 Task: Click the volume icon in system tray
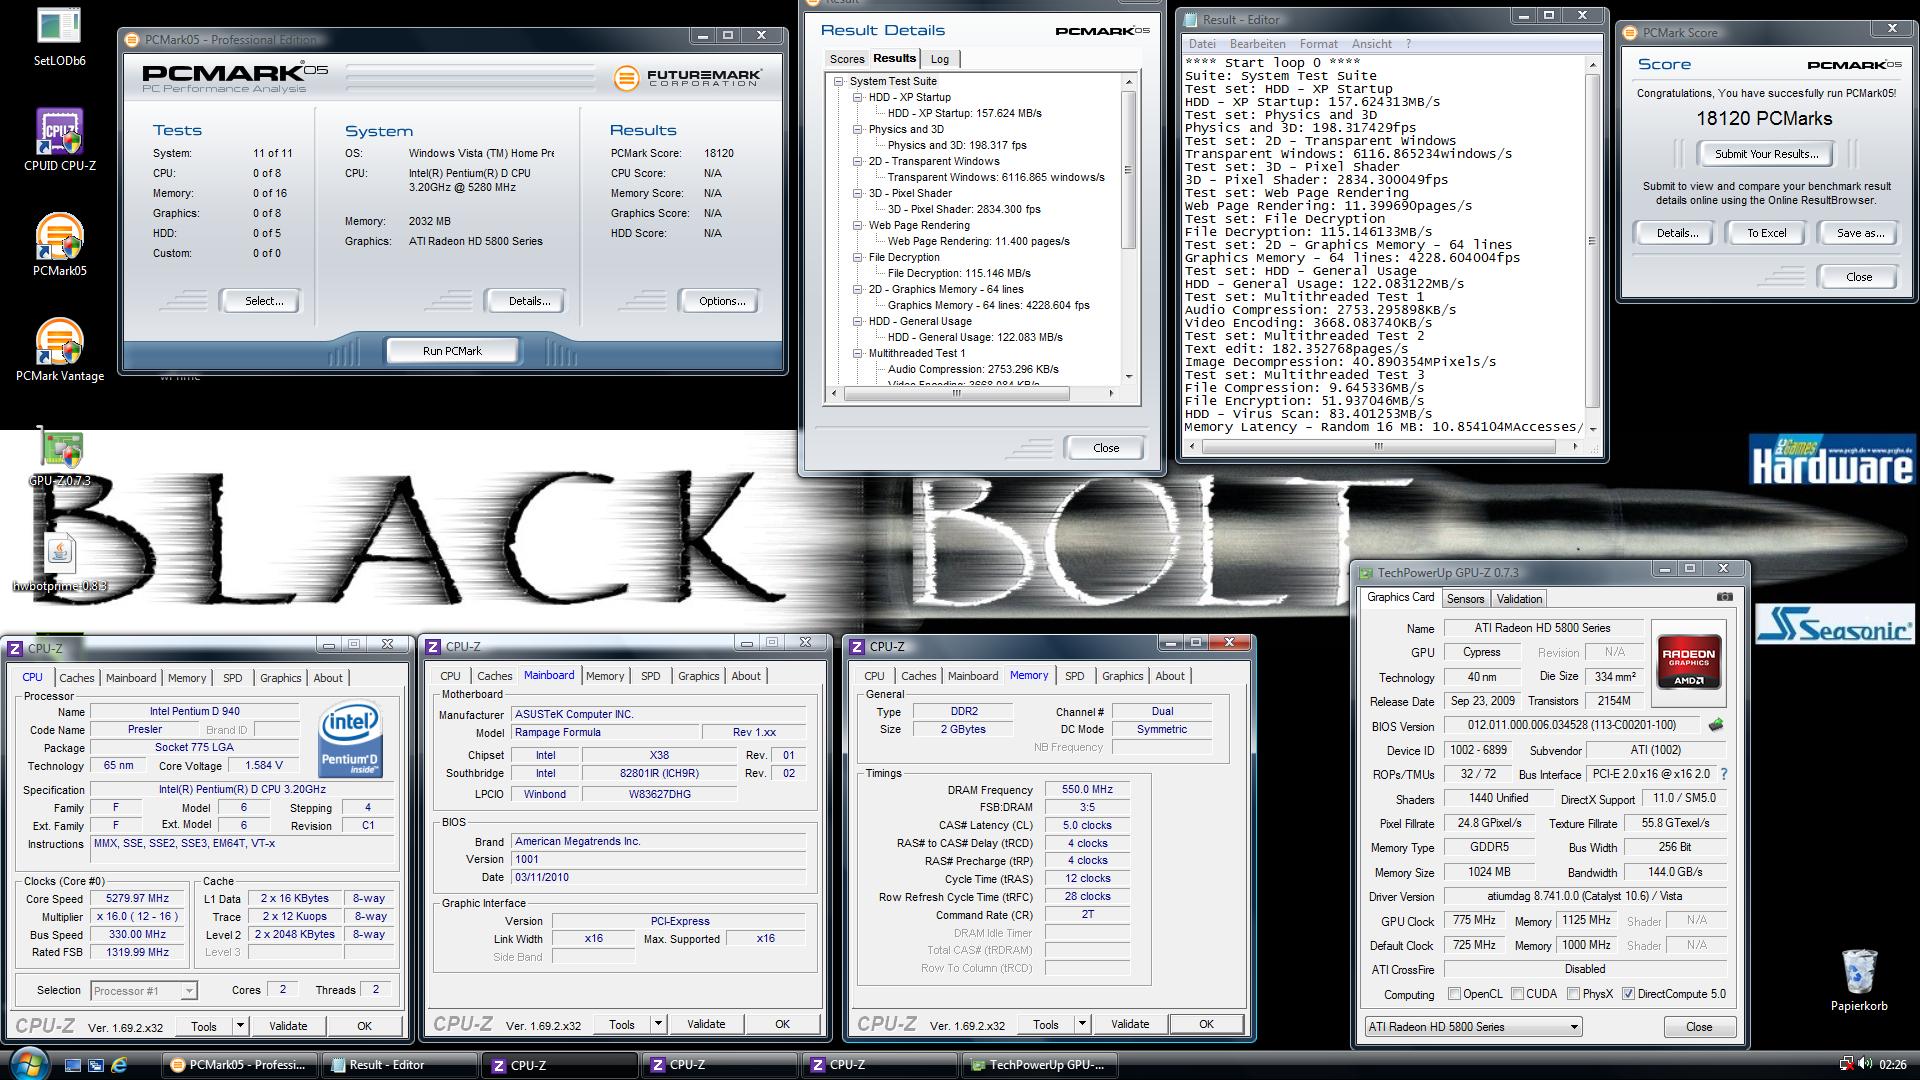tap(1866, 1064)
